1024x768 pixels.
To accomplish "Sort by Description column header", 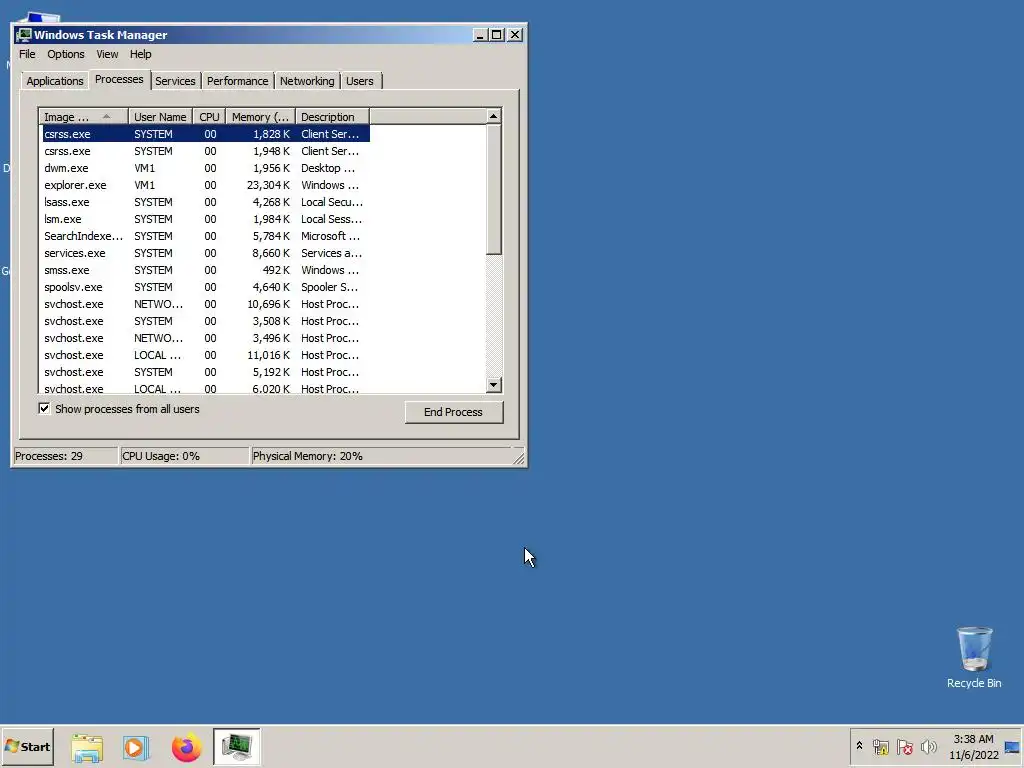I will pyautogui.click(x=332, y=117).
